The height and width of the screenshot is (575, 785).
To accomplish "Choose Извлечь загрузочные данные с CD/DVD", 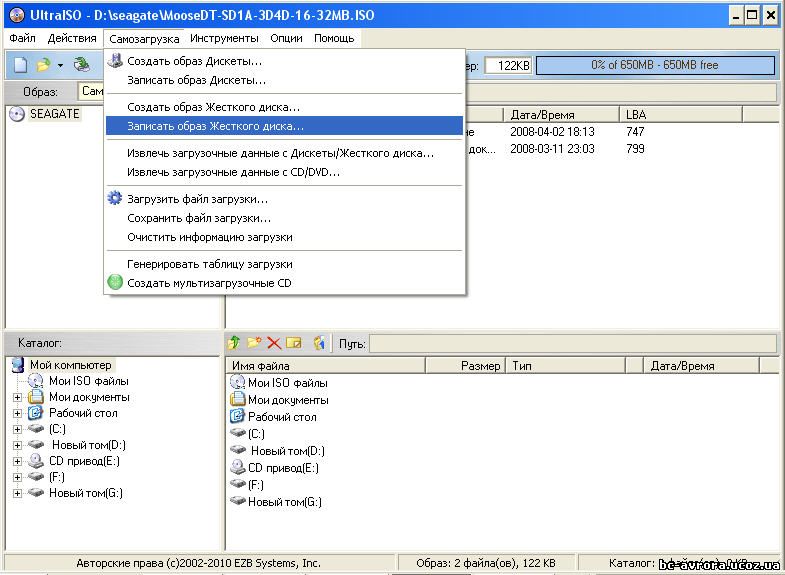I will click(x=284, y=172).
